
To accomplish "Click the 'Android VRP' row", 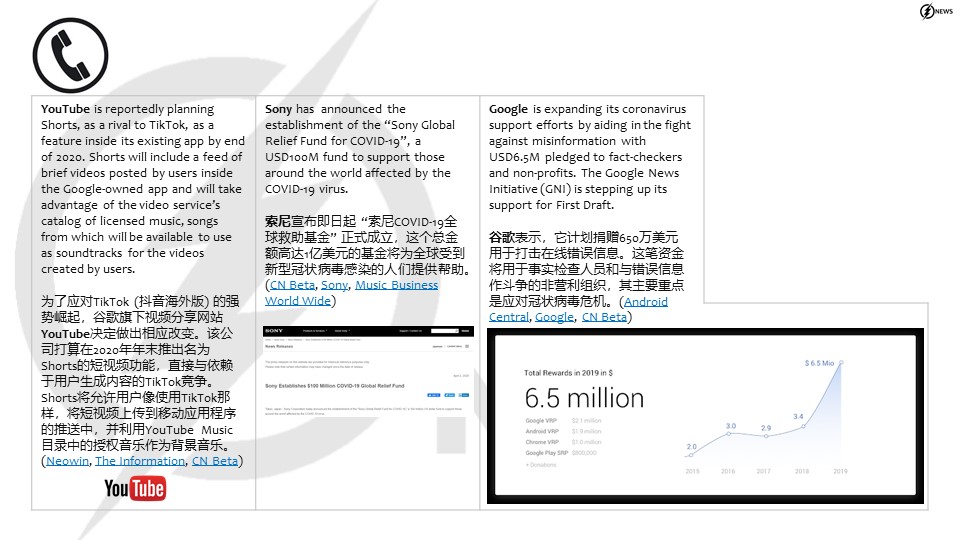I will tap(563, 431).
